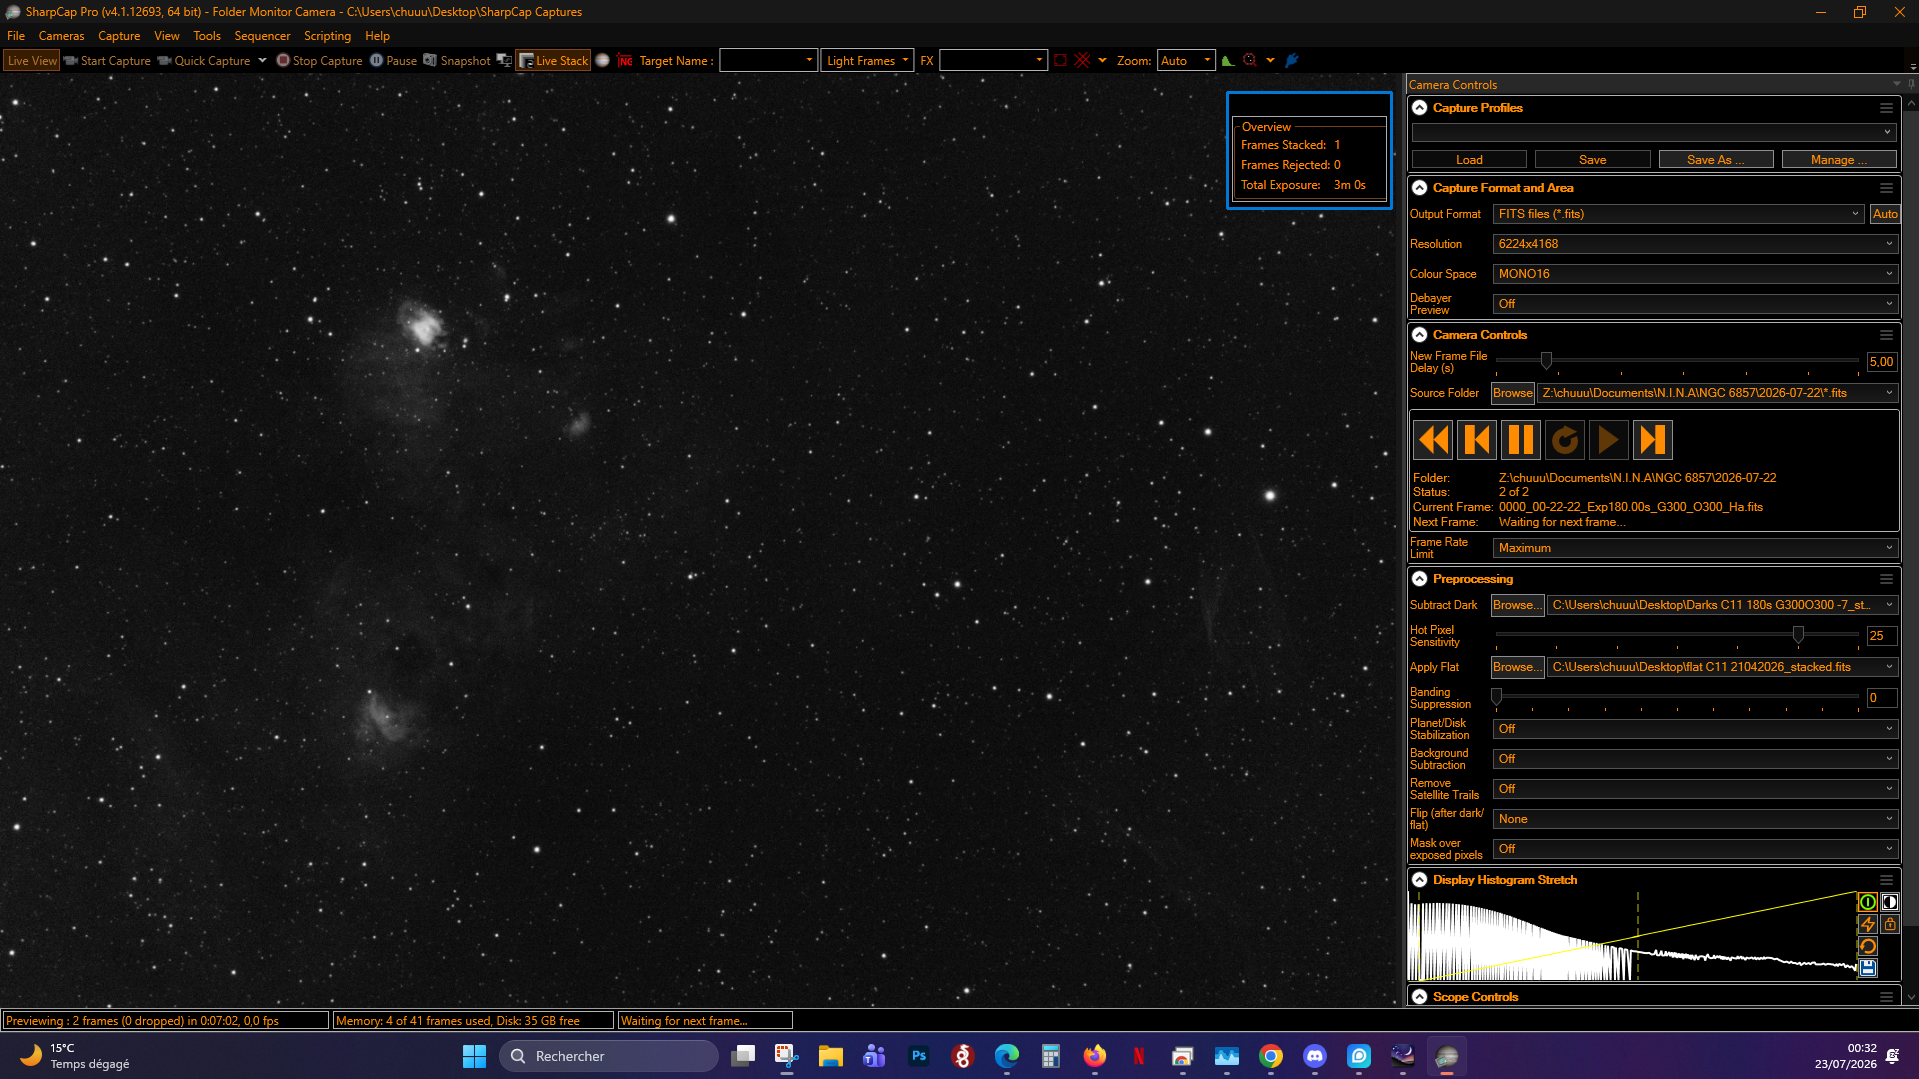Open the Sequencer menu
This screenshot has height=1079, width=1919.
coord(262,36)
